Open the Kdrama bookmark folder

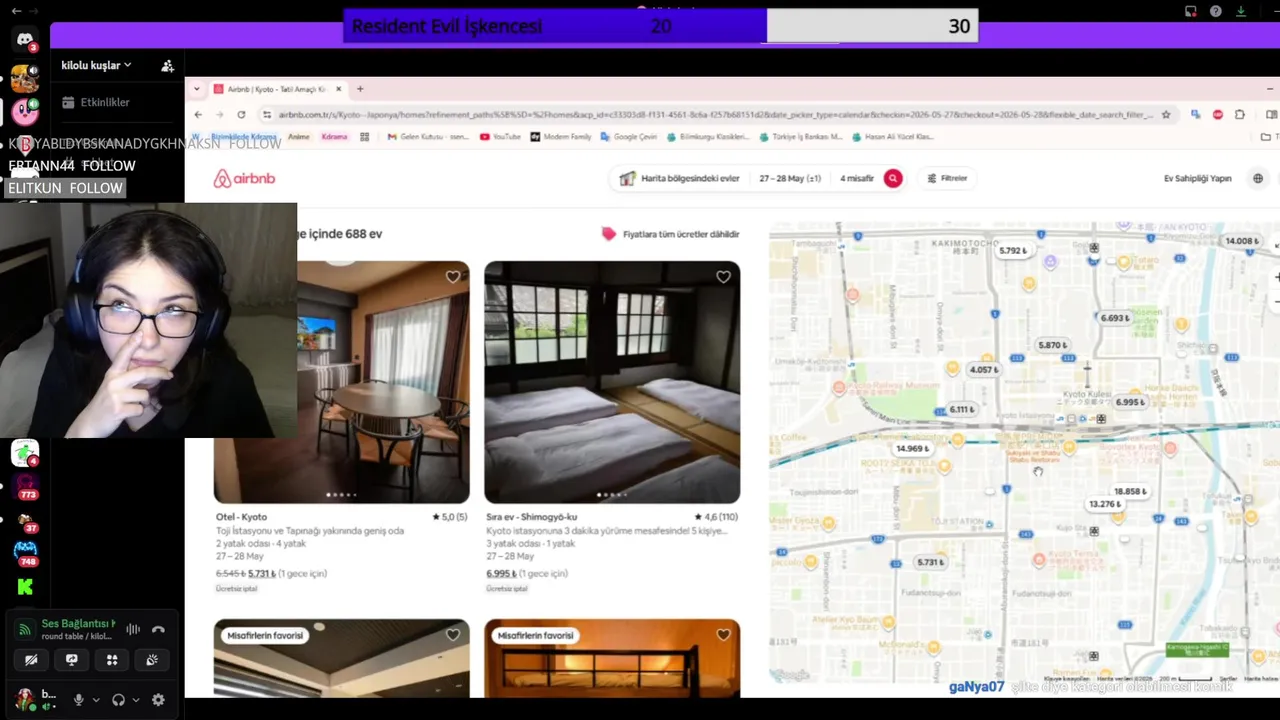pyautogui.click(x=334, y=137)
